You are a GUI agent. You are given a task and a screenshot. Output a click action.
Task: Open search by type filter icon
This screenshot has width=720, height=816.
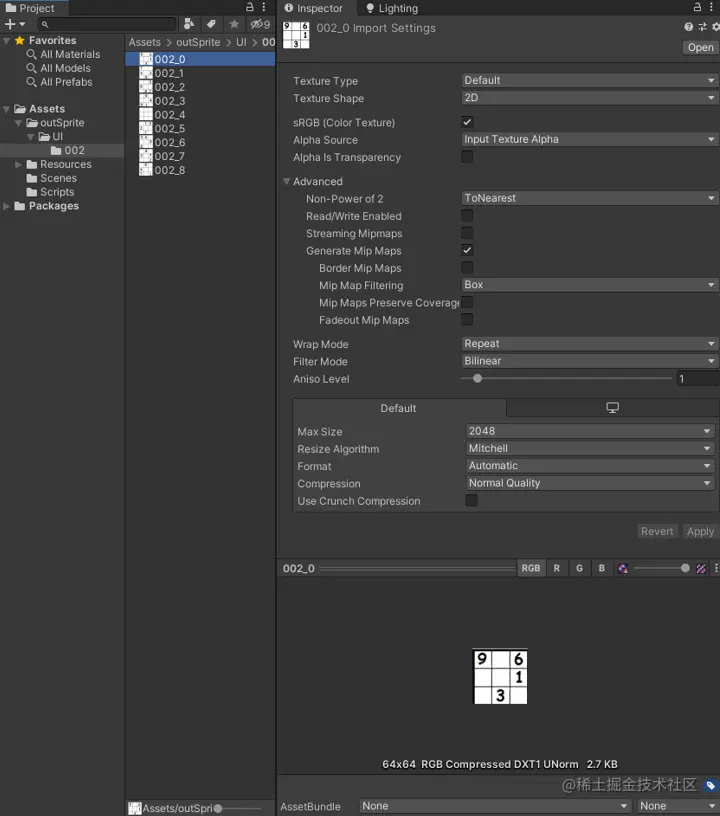[x=189, y=24]
